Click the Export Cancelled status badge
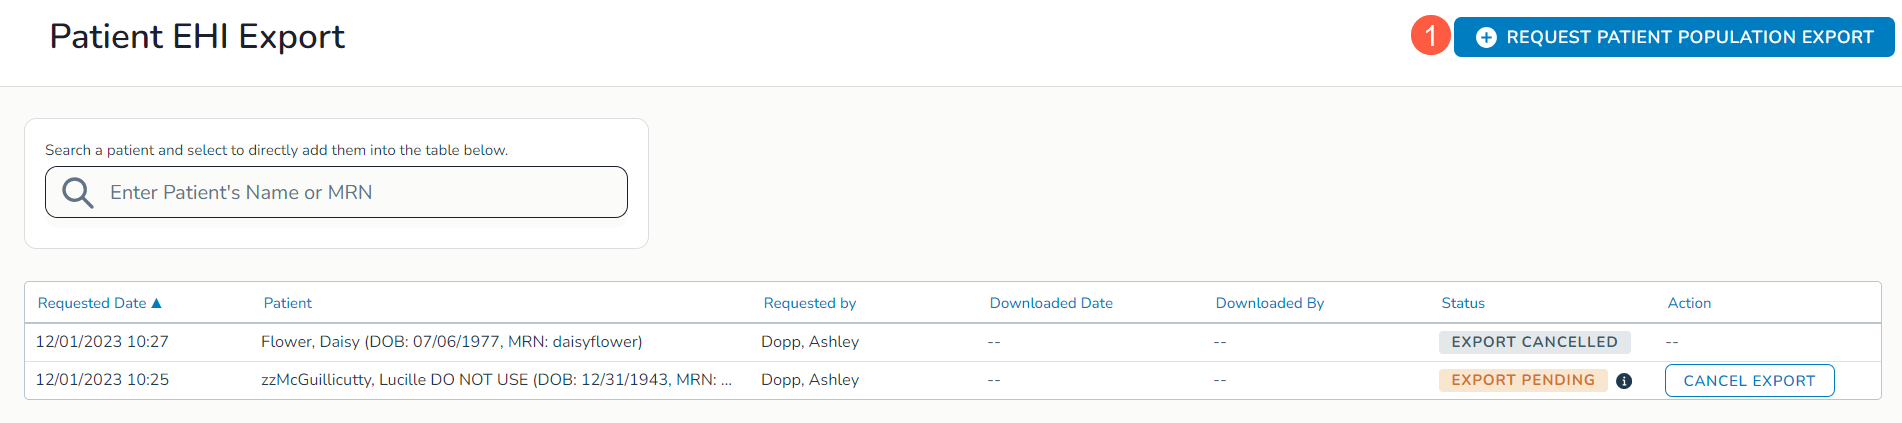 point(1534,342)
